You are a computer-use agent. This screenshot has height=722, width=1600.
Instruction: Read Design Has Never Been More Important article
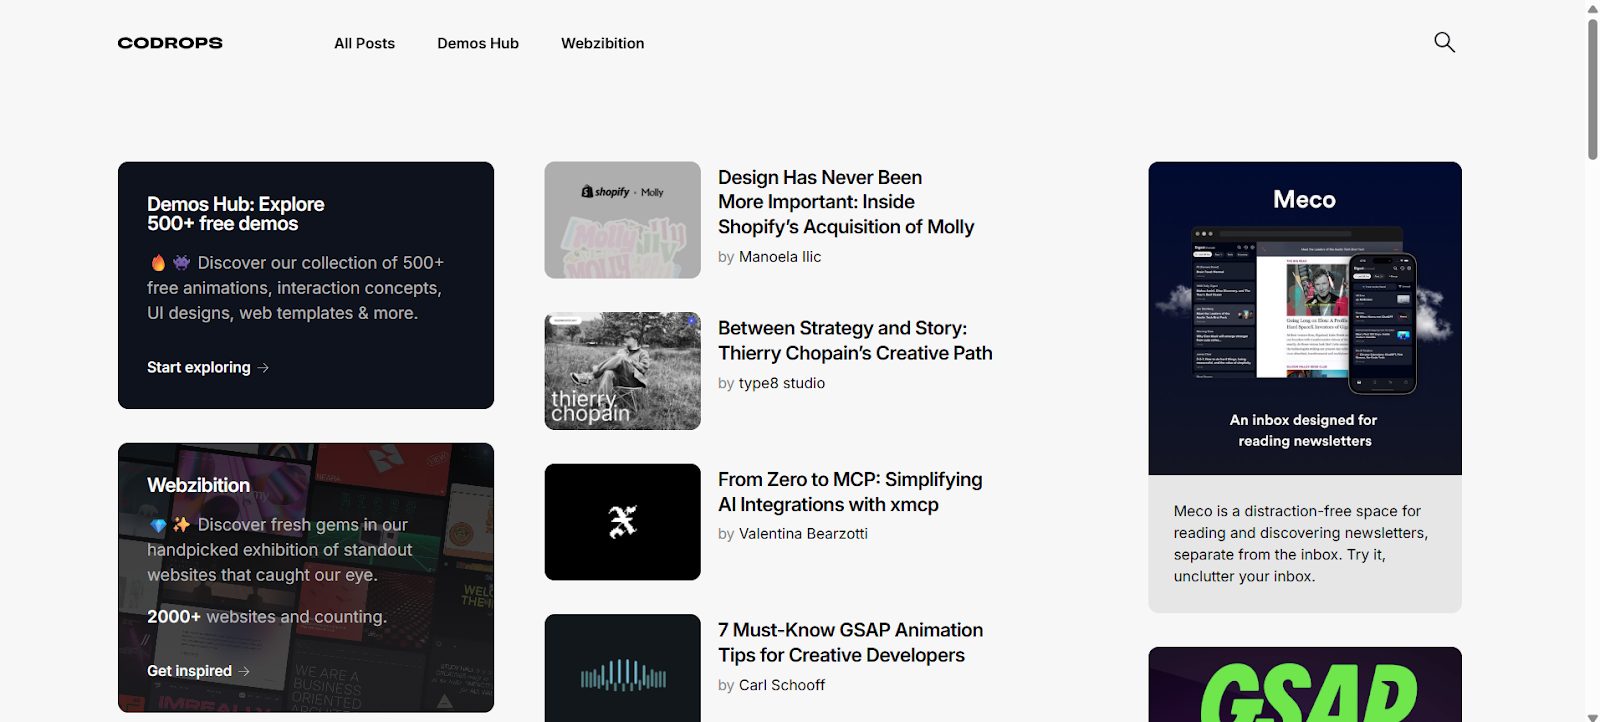tap(846, 202)
